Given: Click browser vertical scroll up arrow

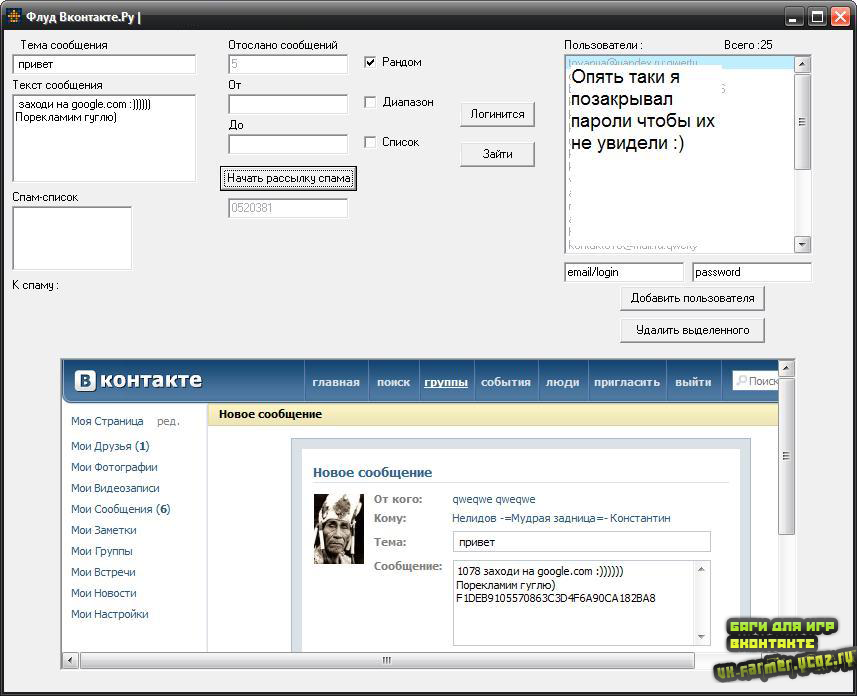Looking at the screenshot, I should click(786, 368).
